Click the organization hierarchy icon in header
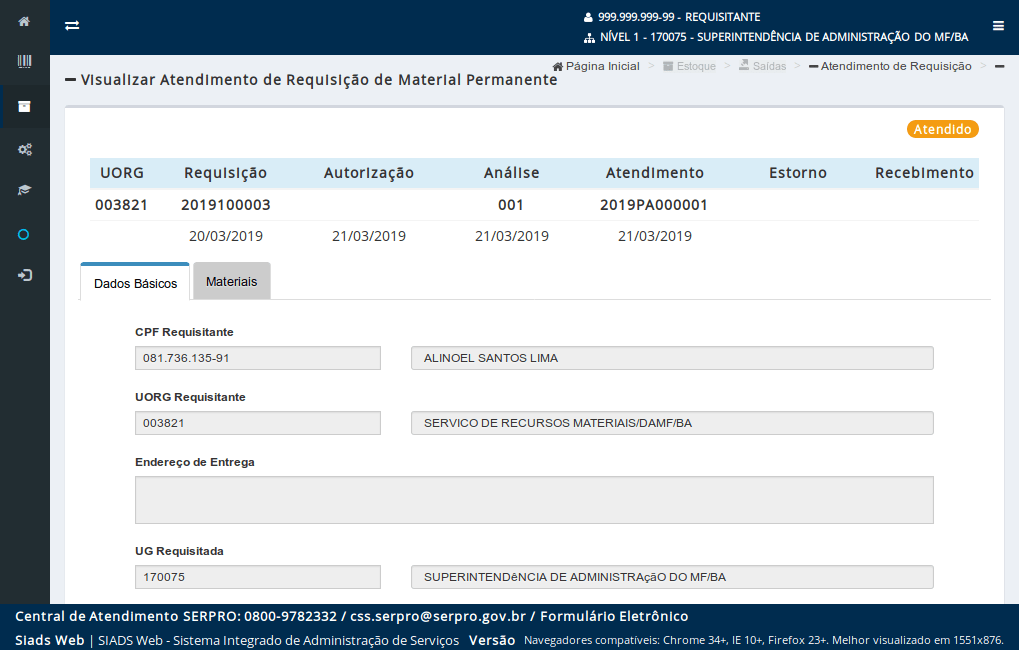1019x650 pixels. coord(589,38)
